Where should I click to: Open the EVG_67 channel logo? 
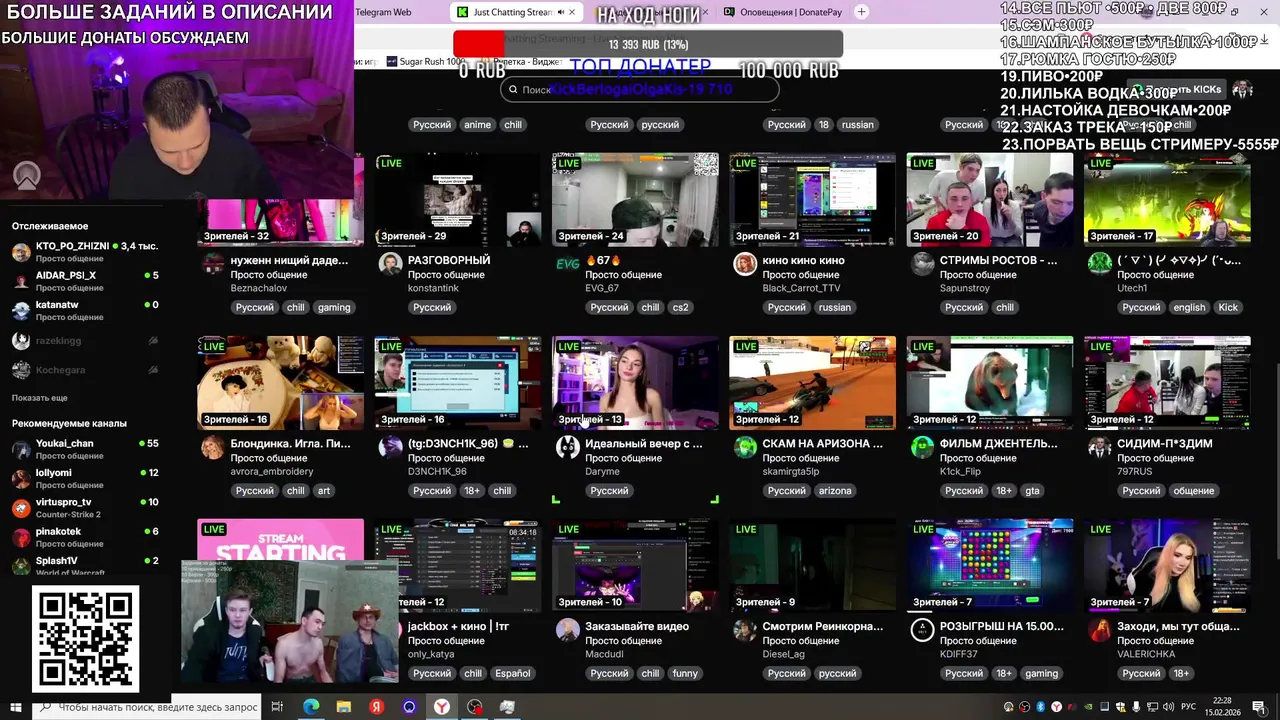click(567, 264)
